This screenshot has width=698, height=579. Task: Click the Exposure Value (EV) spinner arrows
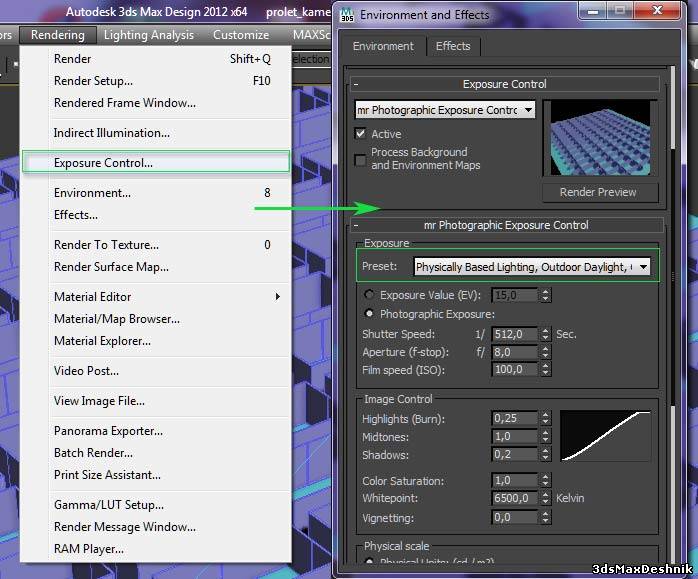(x=546, y=295)
